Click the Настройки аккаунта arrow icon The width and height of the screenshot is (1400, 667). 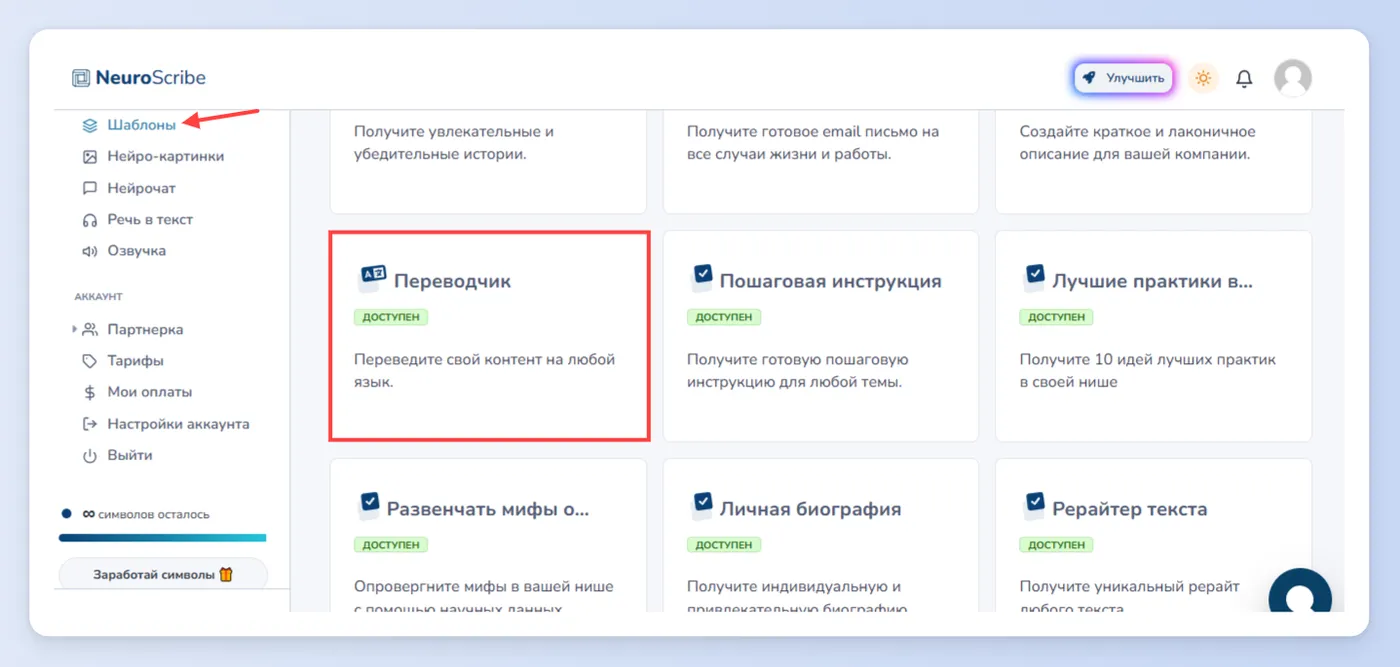pyautogui.click(x=90, y=424)
